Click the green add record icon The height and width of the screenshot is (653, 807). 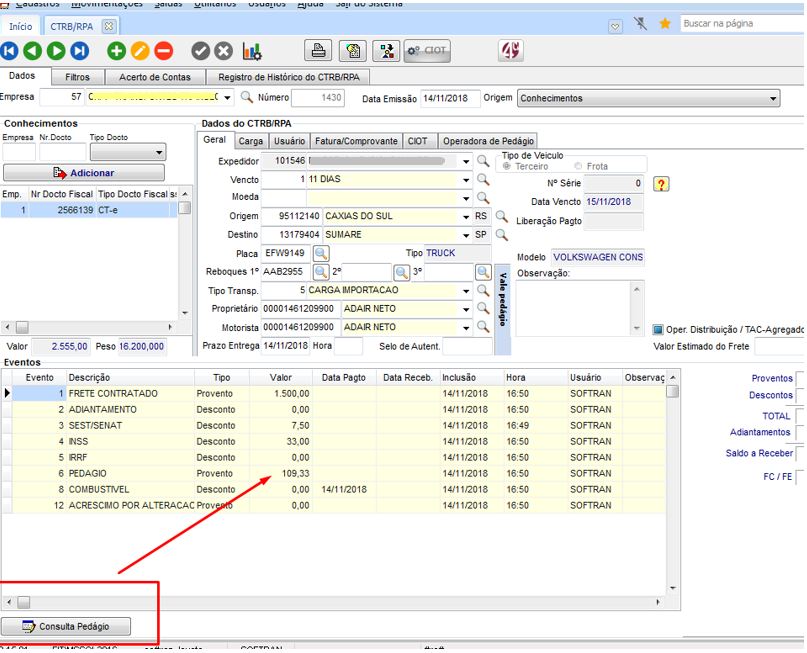(x=116, y=50)
